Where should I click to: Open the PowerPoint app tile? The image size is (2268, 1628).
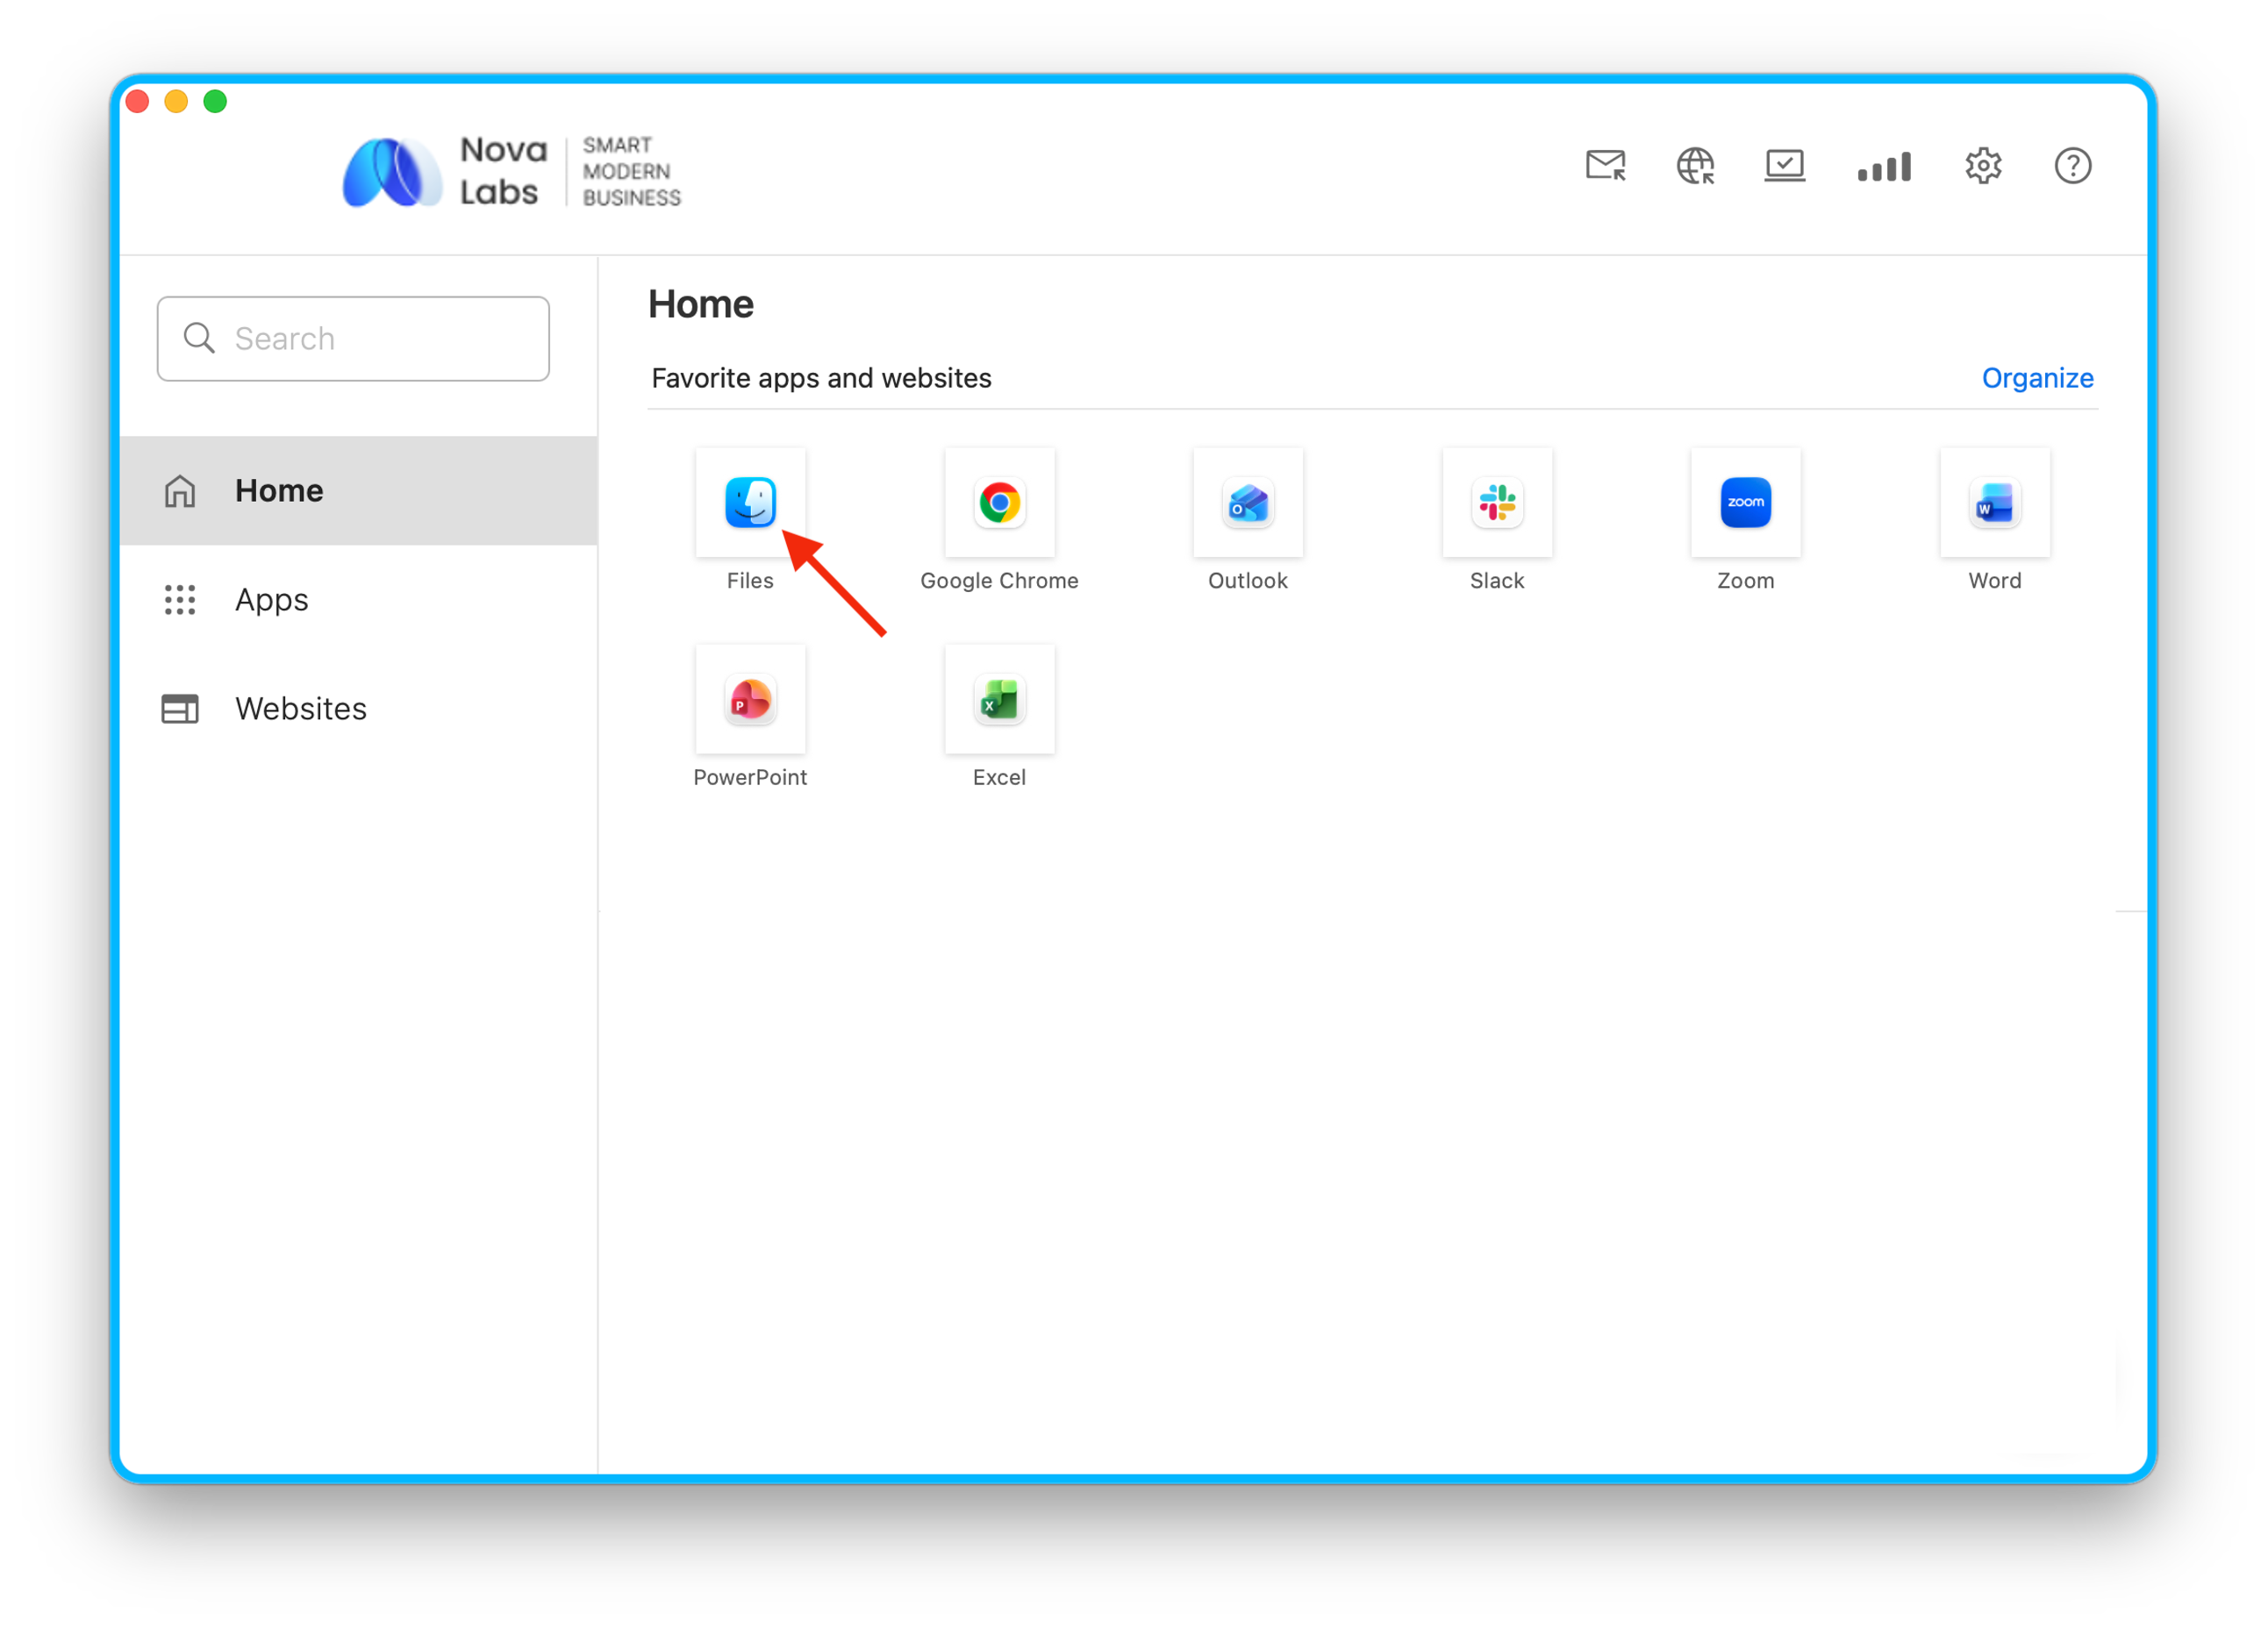click(x=750, y=699)
